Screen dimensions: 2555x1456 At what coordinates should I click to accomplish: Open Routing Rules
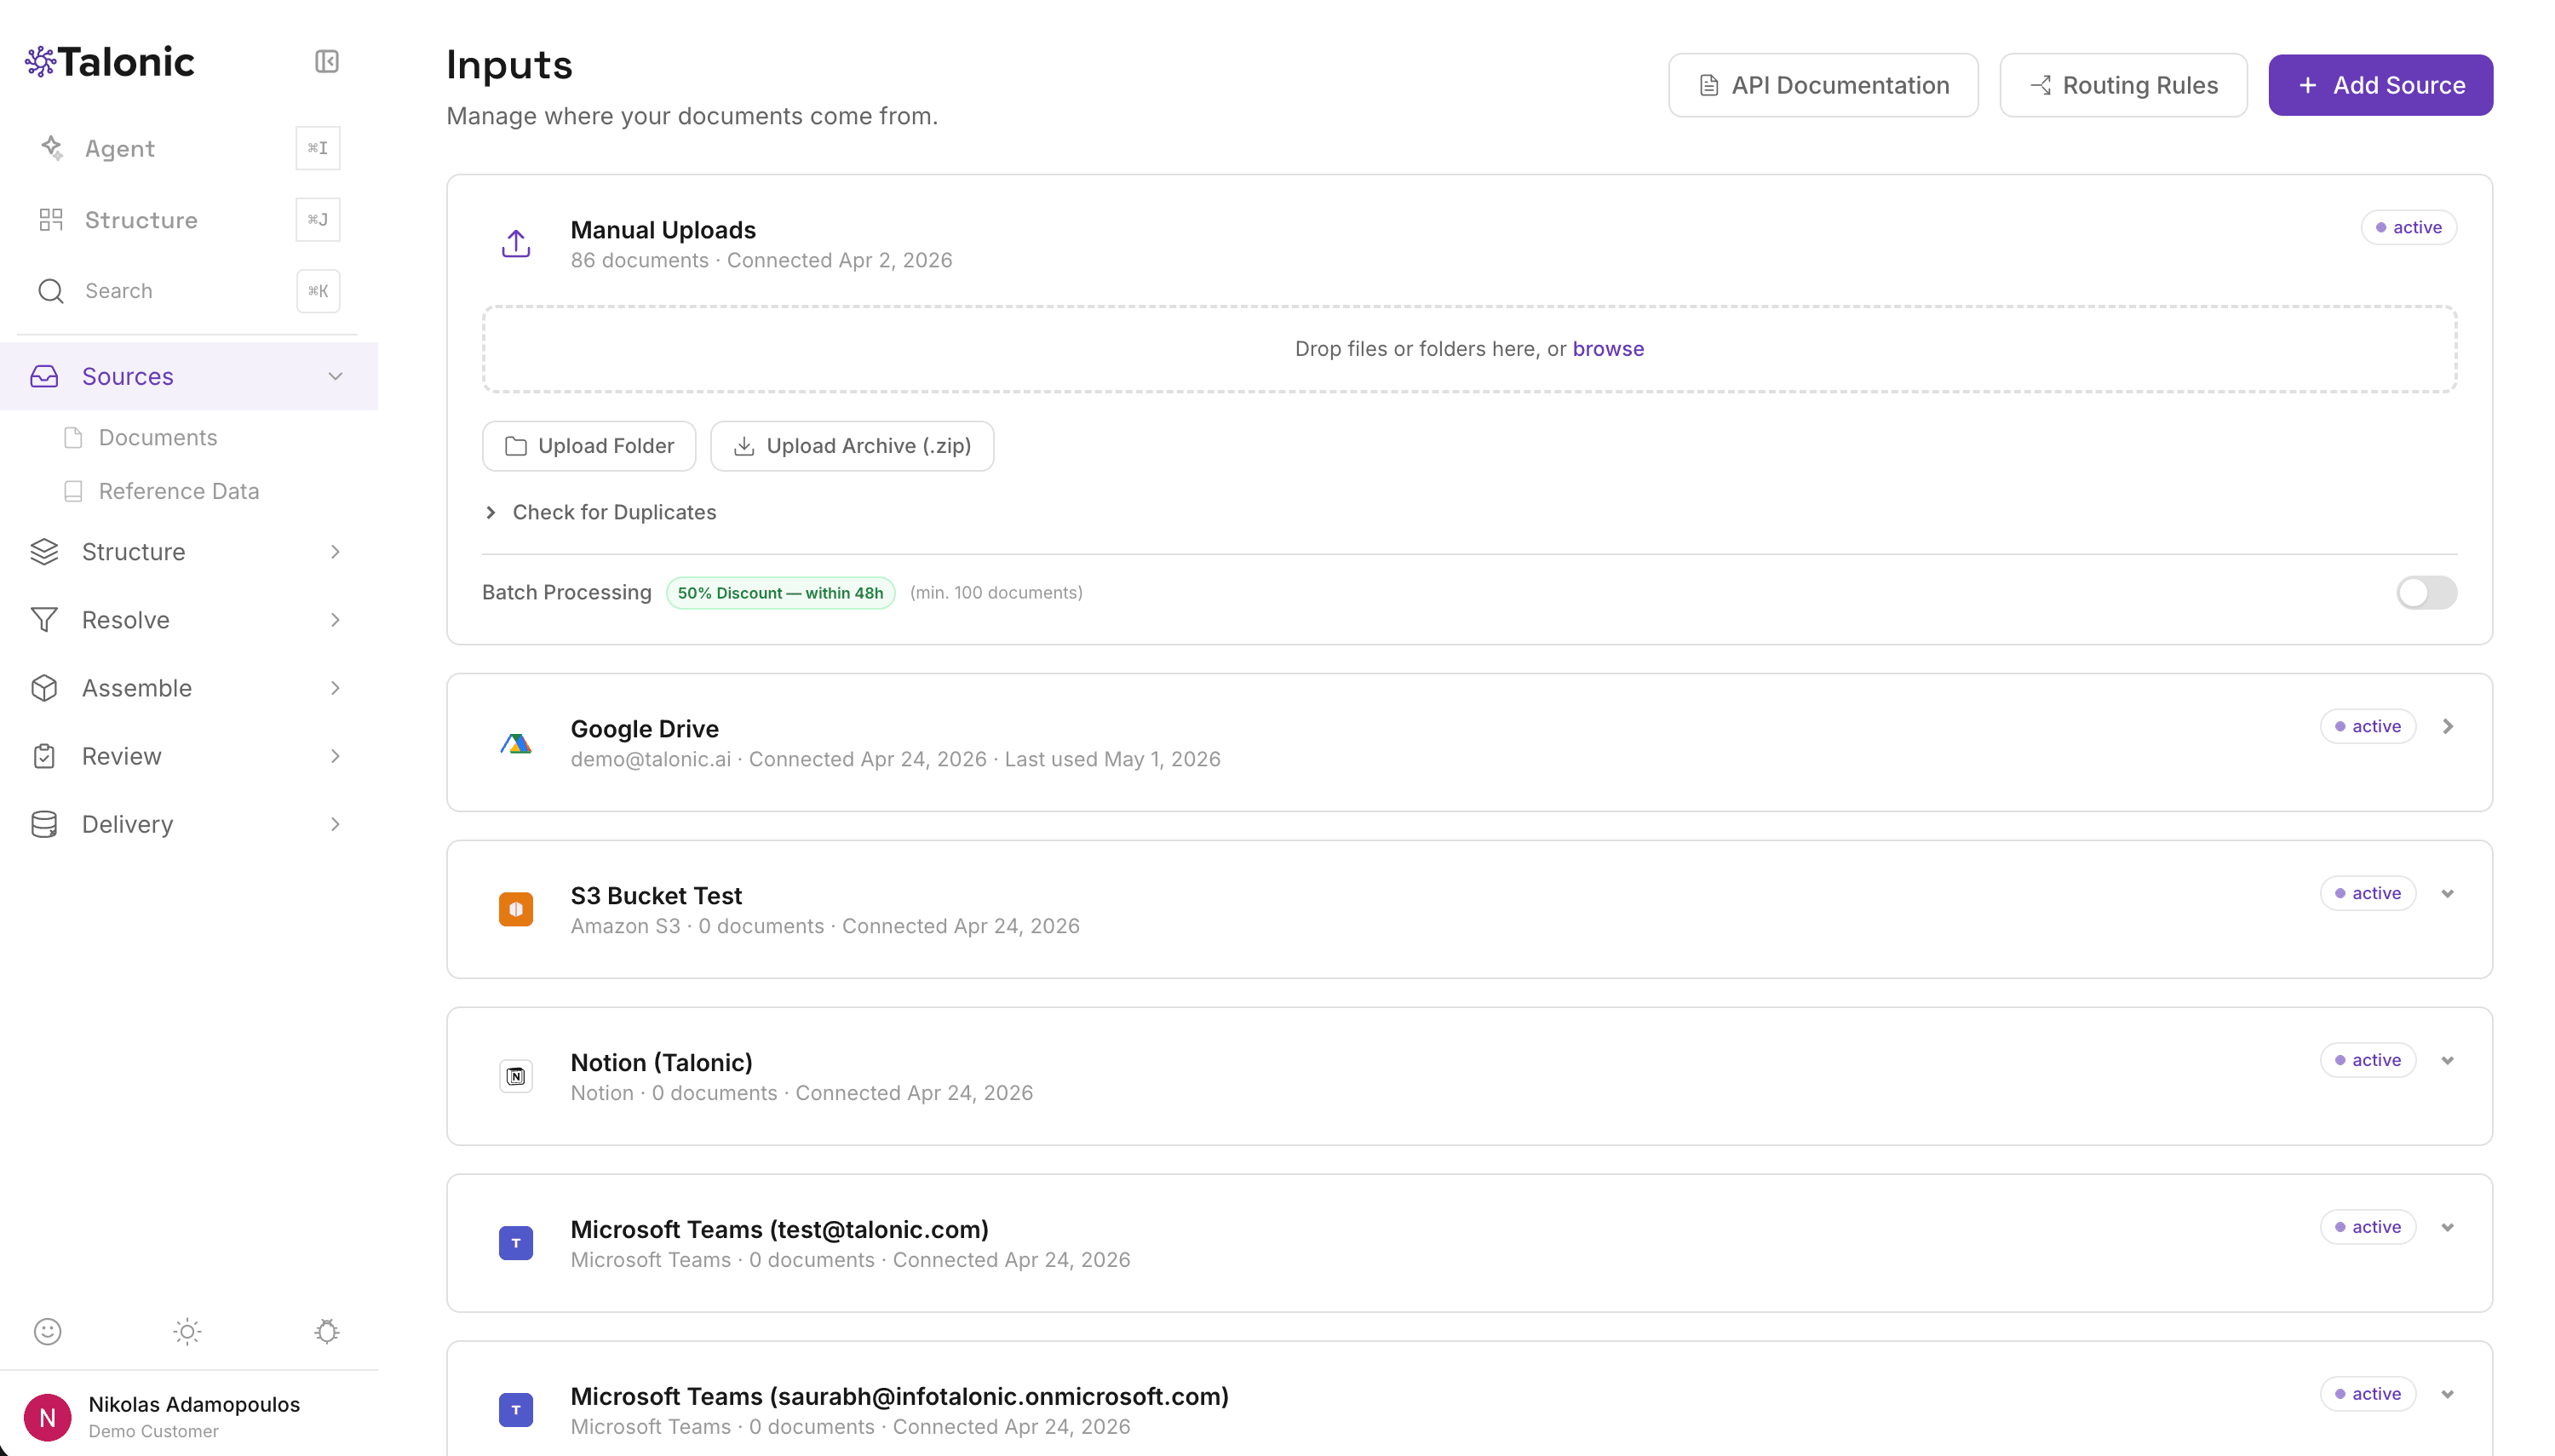[2123, 86]
